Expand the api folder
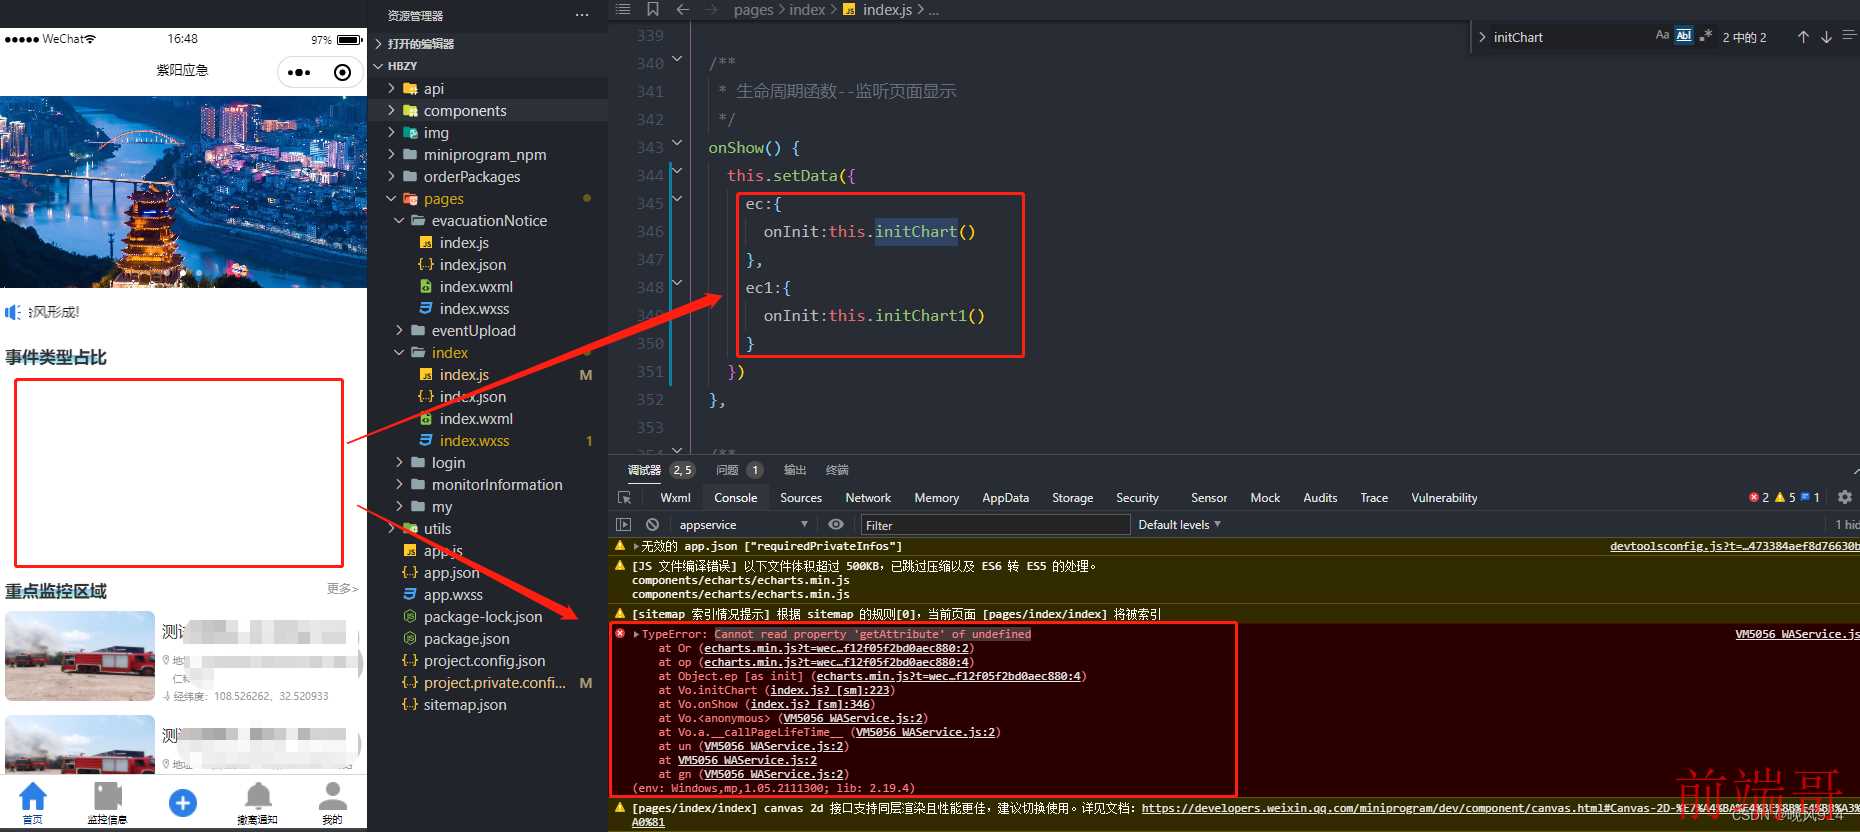1860x832 pixels. (391, 88)
